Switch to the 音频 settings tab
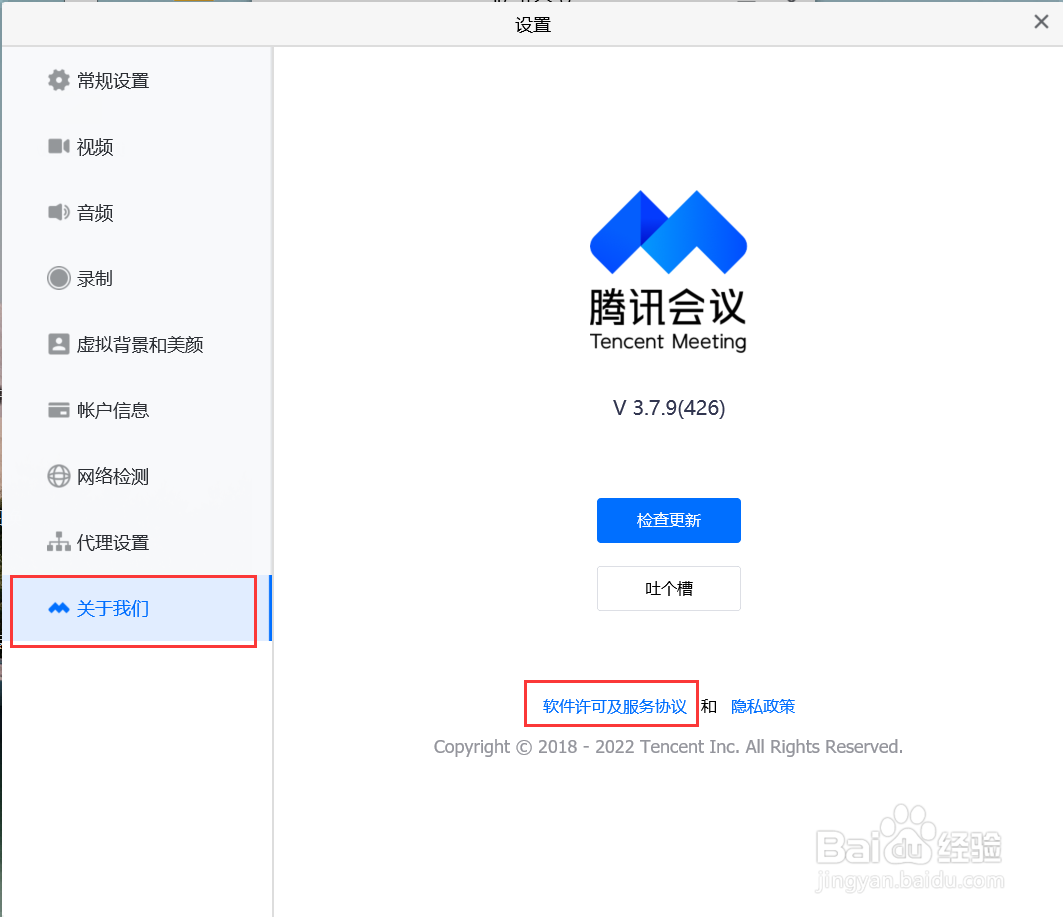The image size is (1063, 917). point(137,212)
